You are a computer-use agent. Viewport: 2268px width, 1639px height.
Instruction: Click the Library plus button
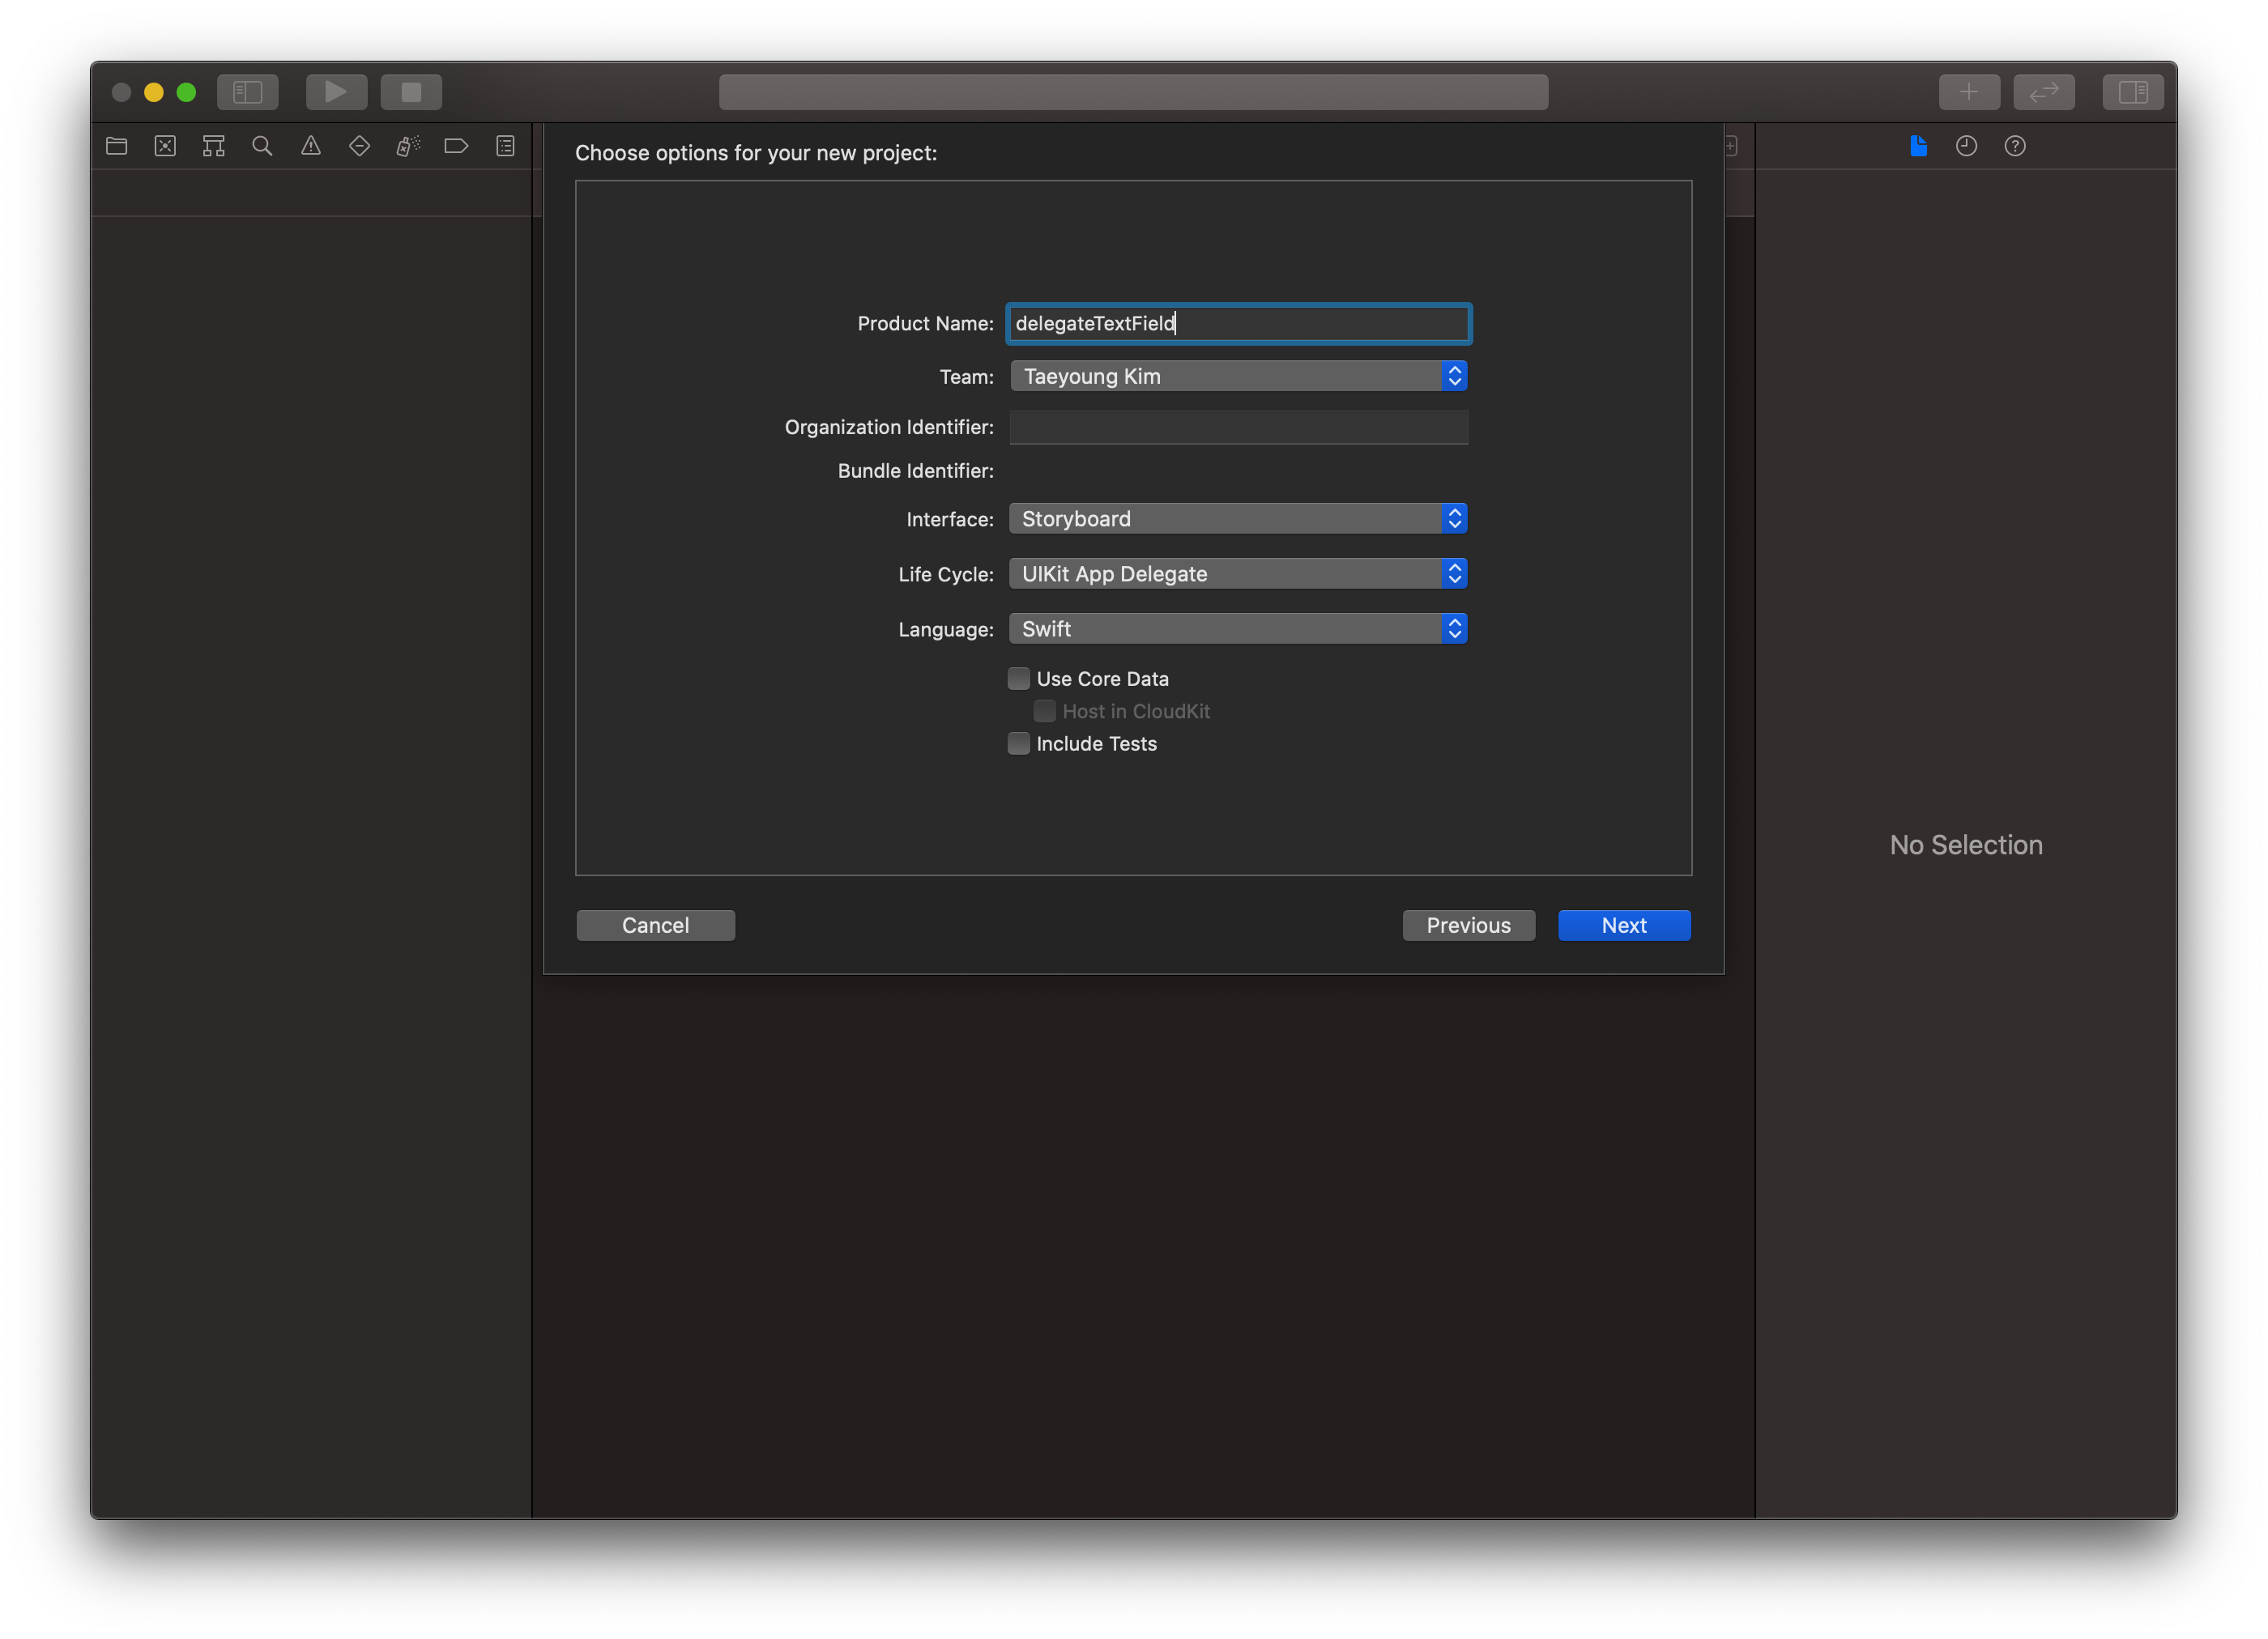(x=1969, y=92)
